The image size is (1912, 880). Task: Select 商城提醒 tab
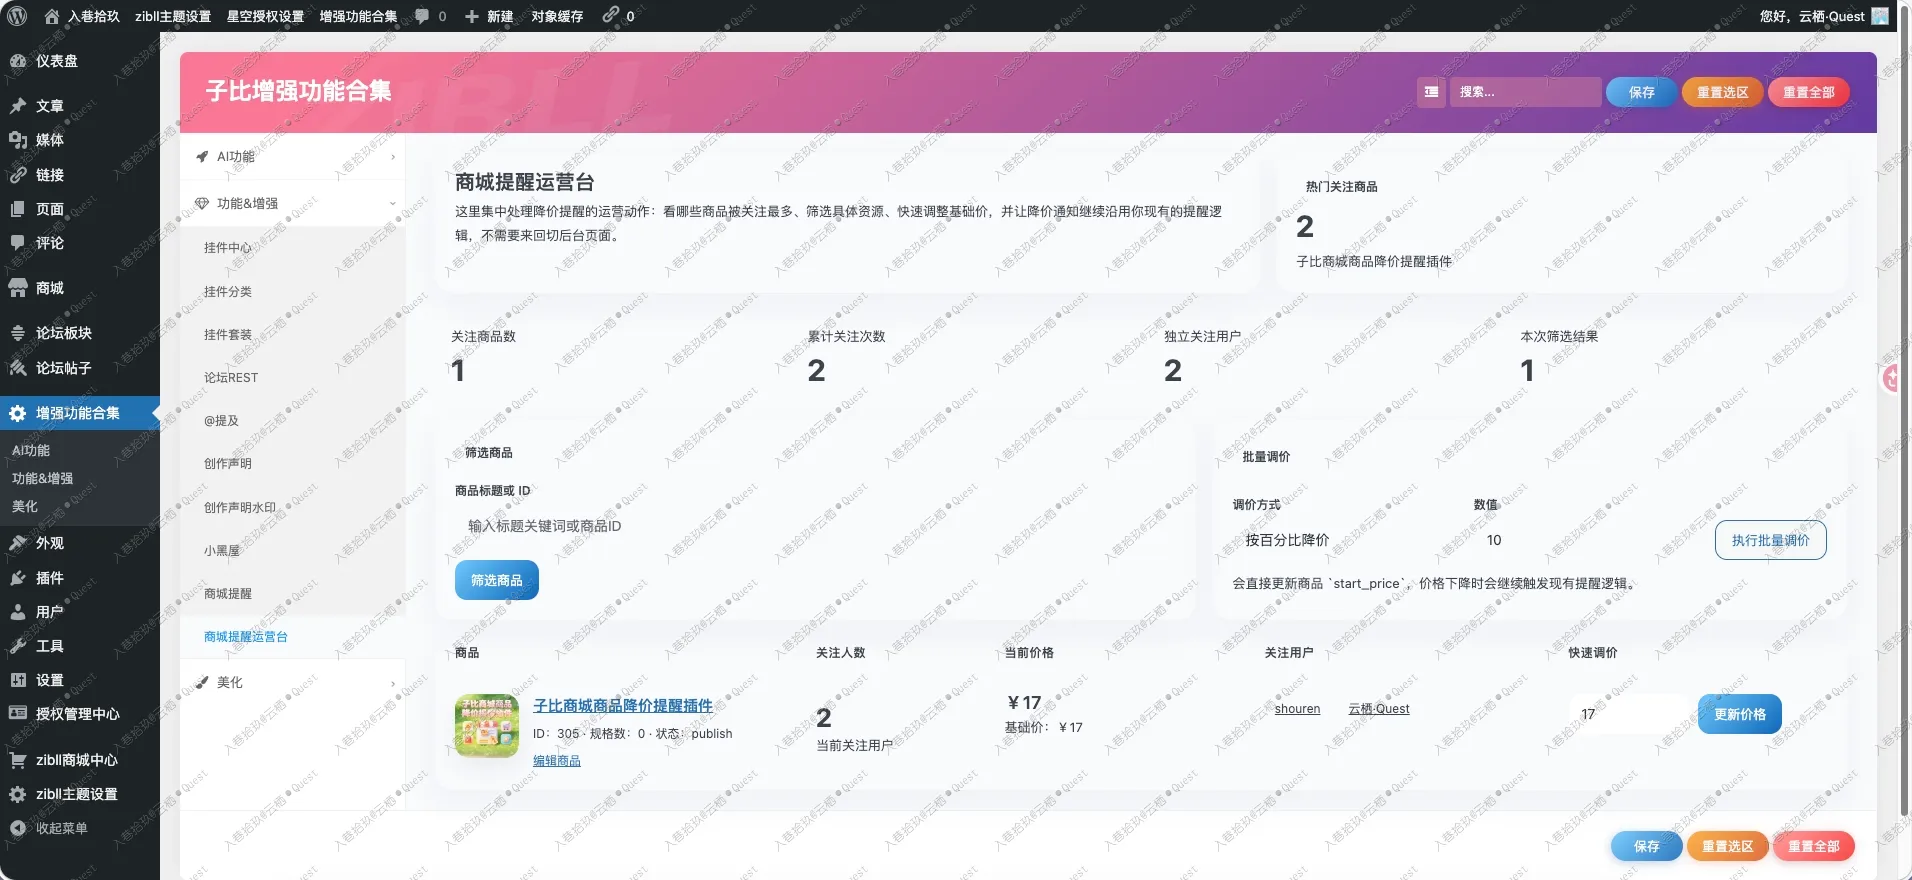click(293, 594)
